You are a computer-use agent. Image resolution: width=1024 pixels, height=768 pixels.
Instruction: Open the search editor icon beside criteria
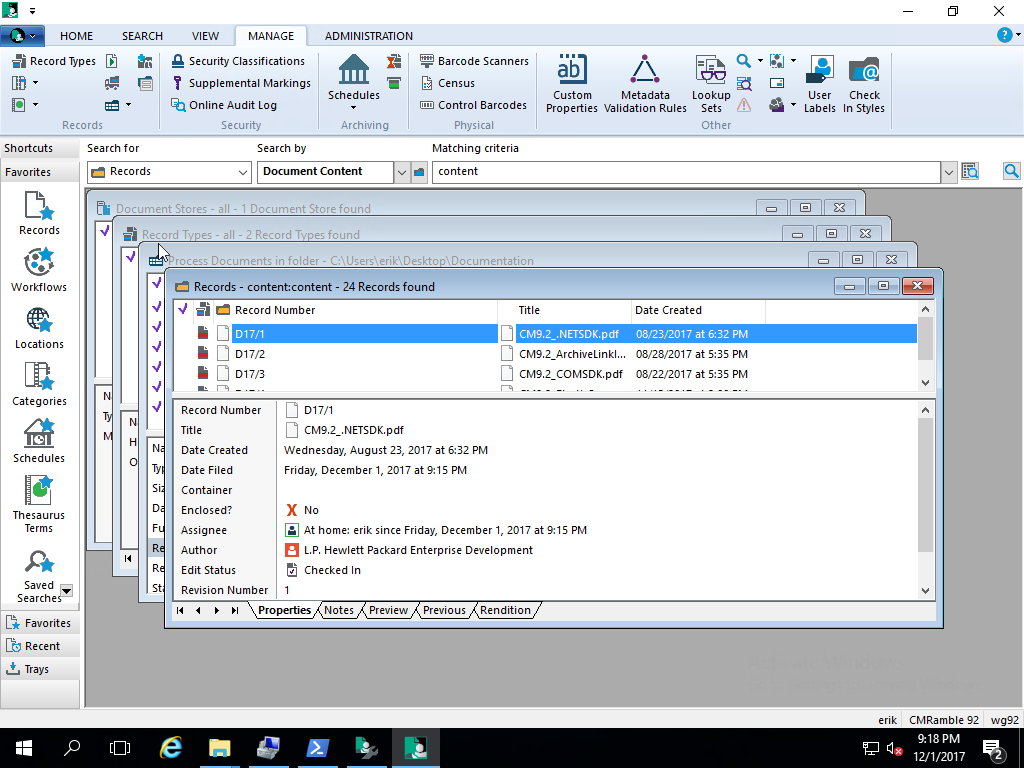[970, 172]
